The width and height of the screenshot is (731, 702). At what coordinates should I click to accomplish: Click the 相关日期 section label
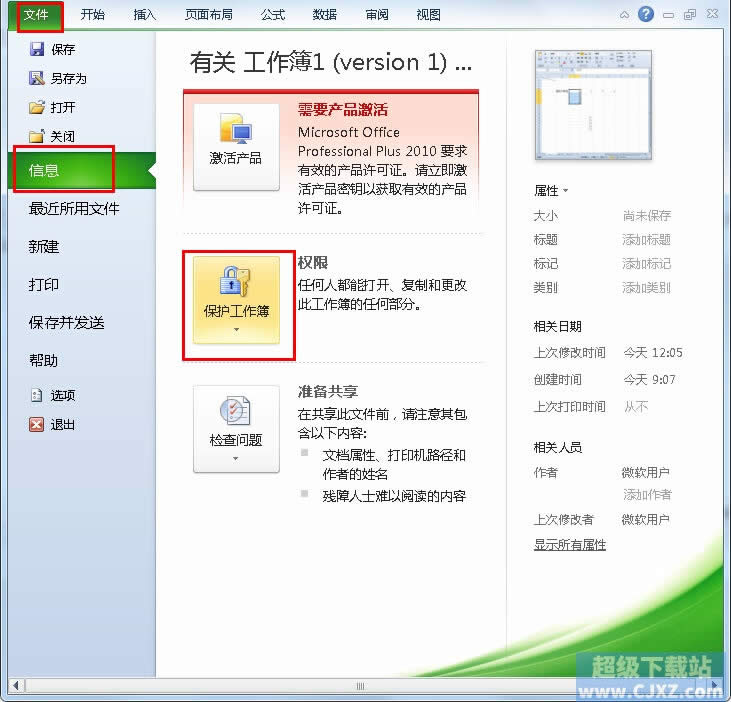tap(558, 326)
